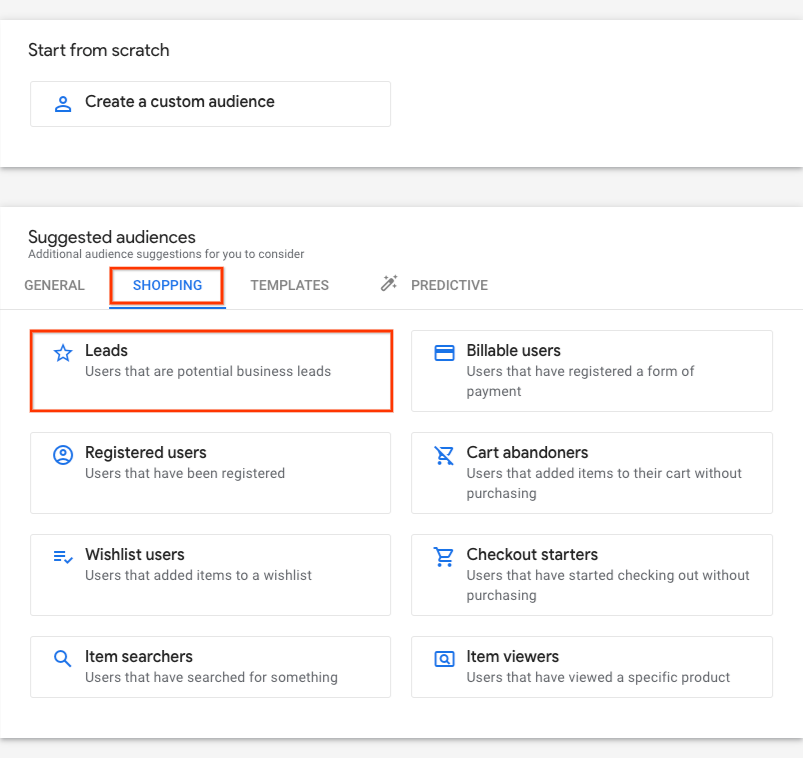Click the credit card icon for Billable users
Image resolution: width=803 pixels, height=758 pixels.
click(444, 353)
